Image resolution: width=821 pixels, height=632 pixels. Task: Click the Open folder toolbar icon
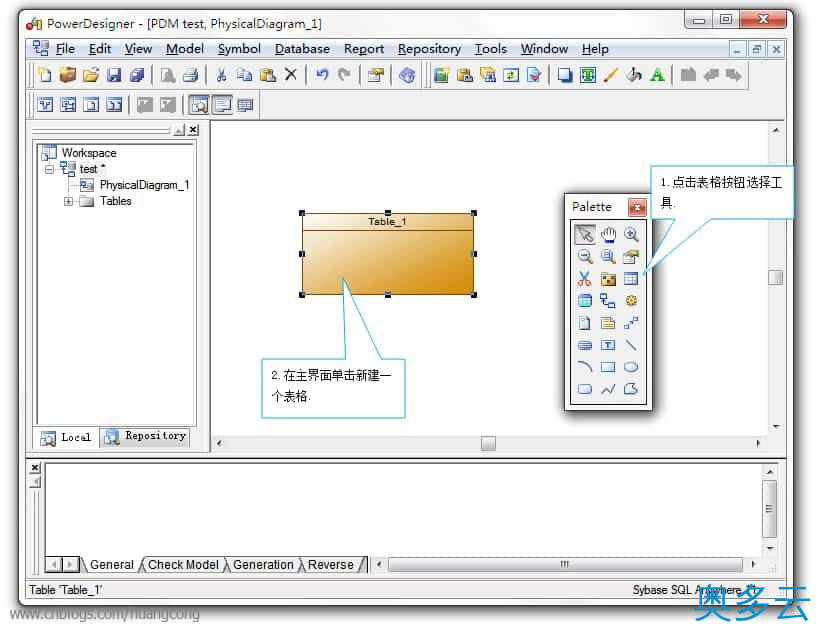[91, 75]
